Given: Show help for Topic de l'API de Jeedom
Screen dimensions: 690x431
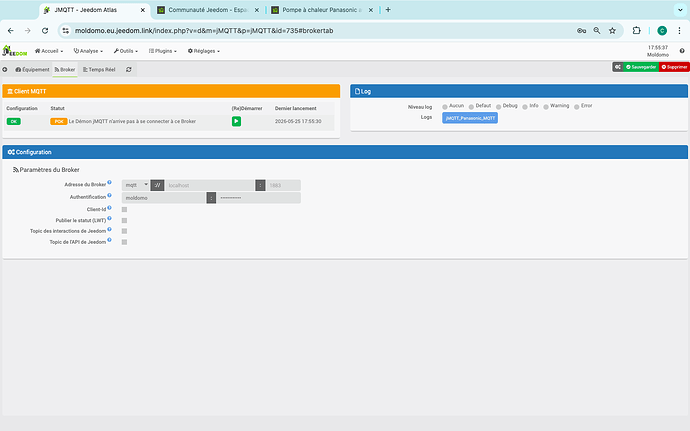Looking at the screenshot, I should click(110, 240).
